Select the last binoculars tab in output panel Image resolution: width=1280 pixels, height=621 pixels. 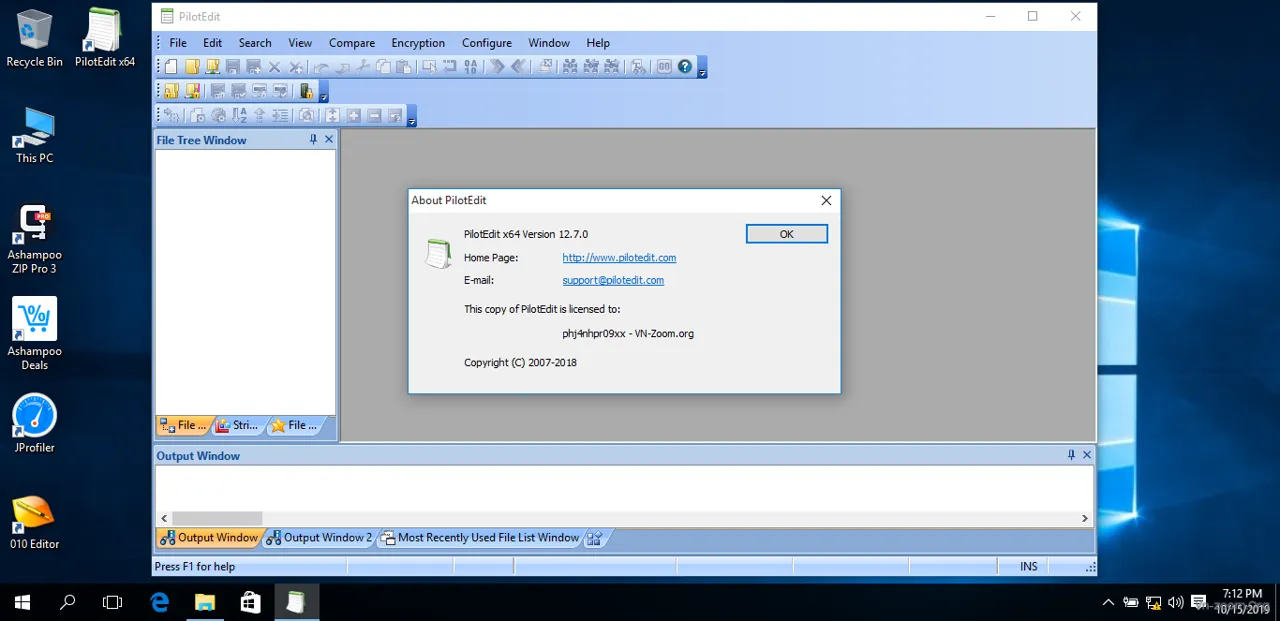pos(595,538)
